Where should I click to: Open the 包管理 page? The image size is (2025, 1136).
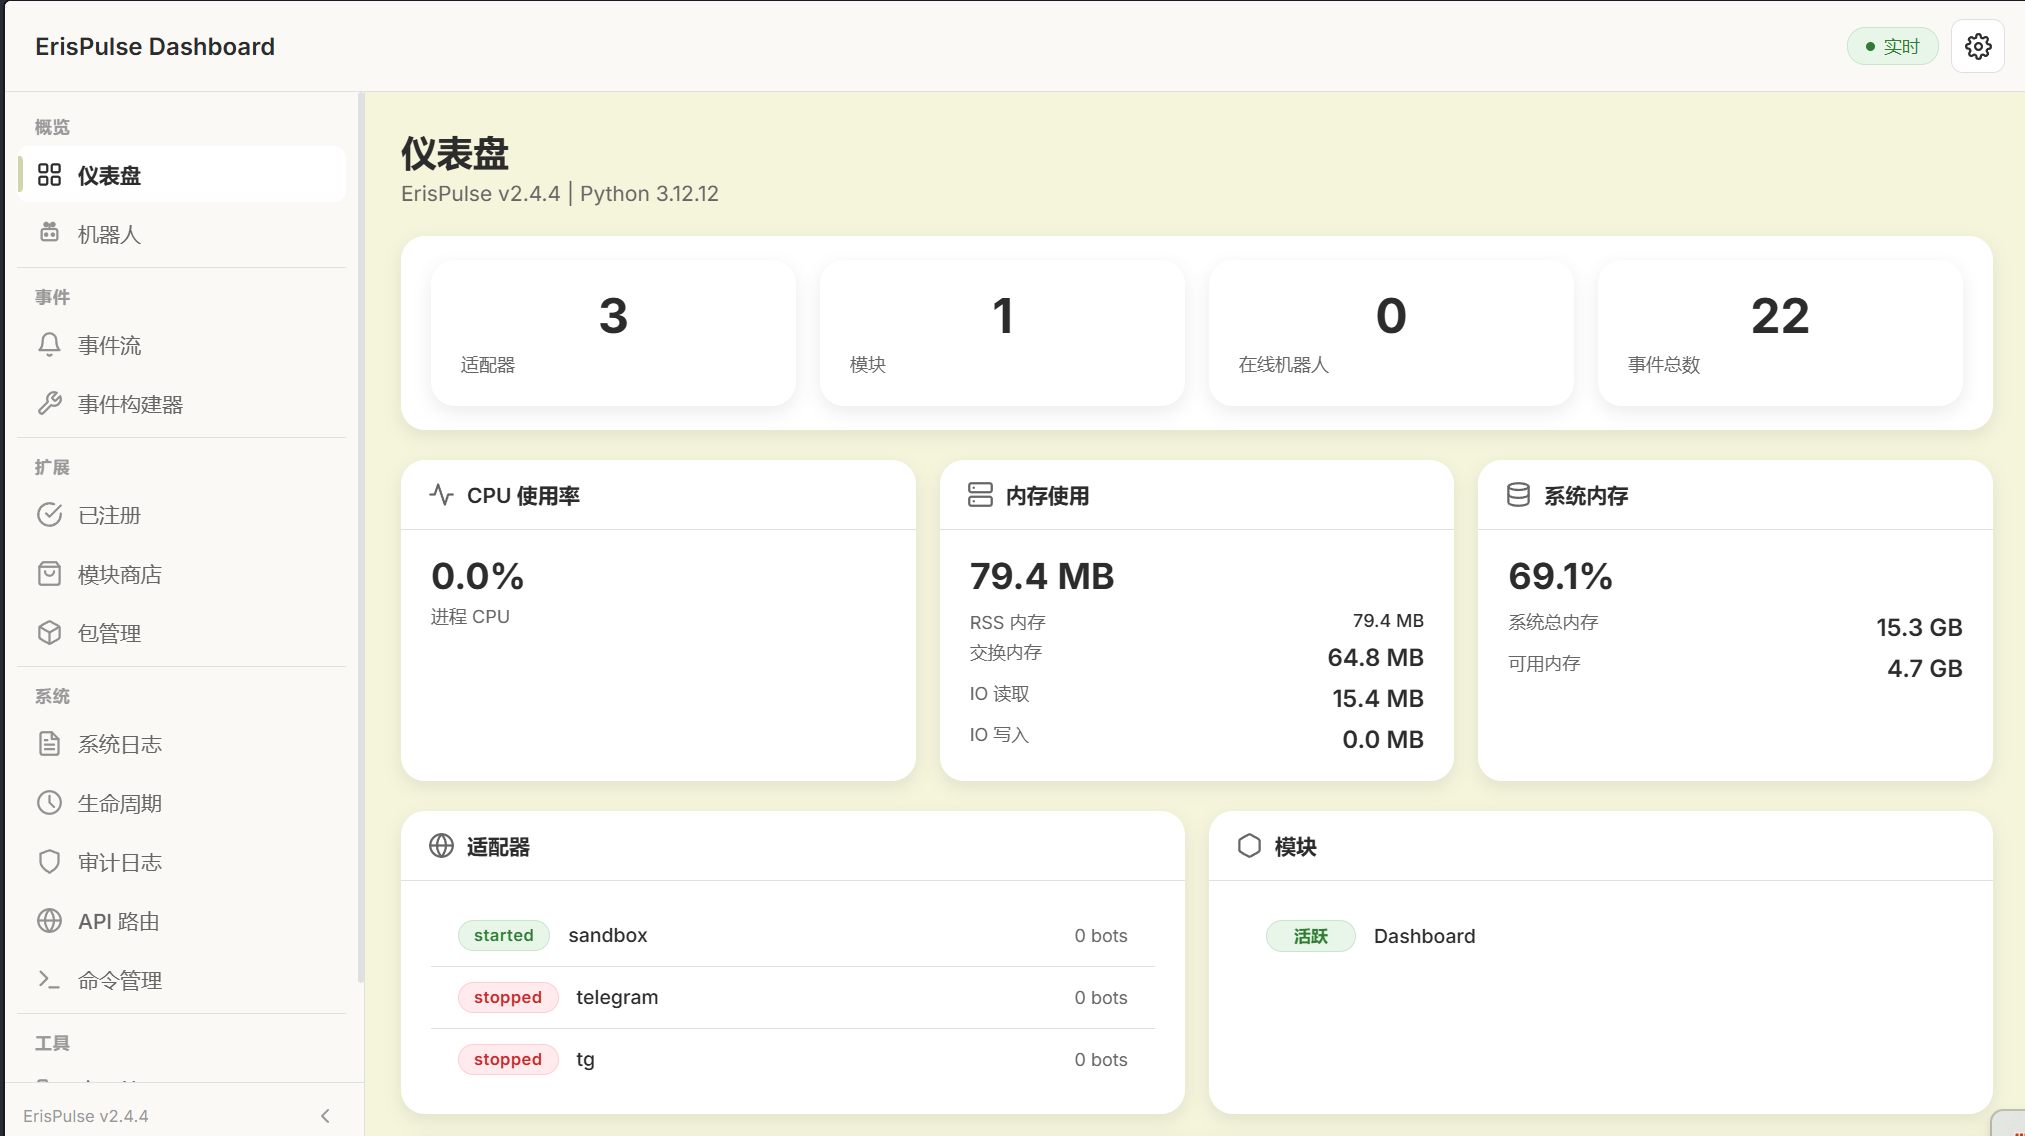(182, 633)
